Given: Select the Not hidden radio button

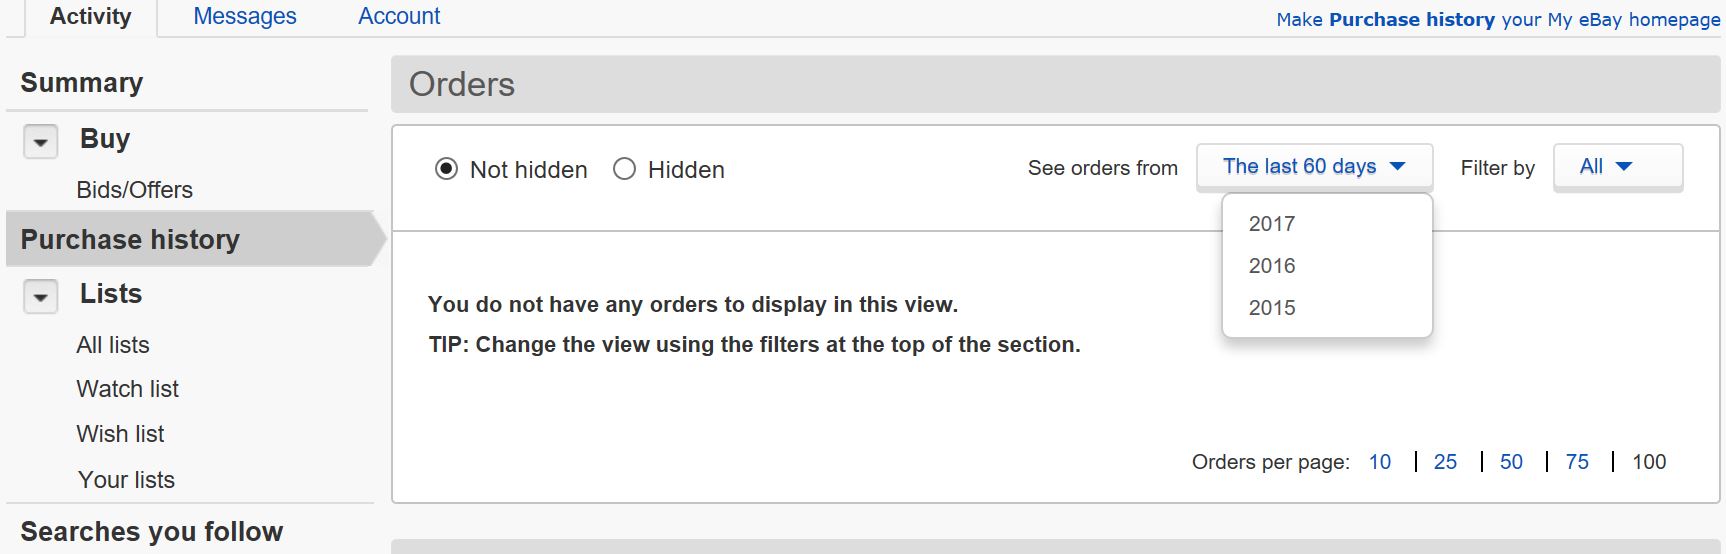Looking at the screenshot, I should coord(446,169).
